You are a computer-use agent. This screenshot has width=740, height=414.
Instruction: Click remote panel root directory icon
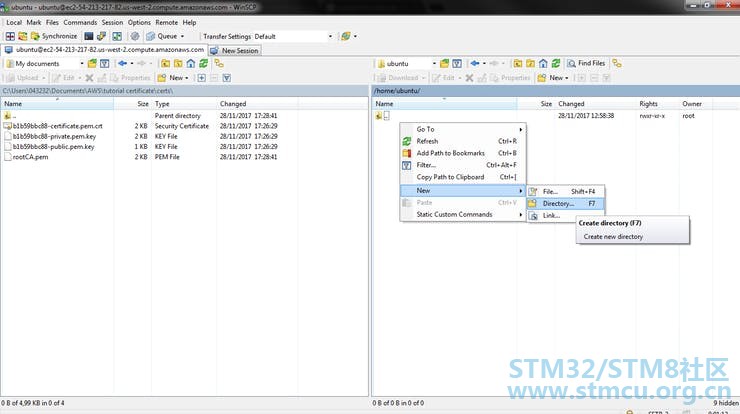[x=530, y=64]
